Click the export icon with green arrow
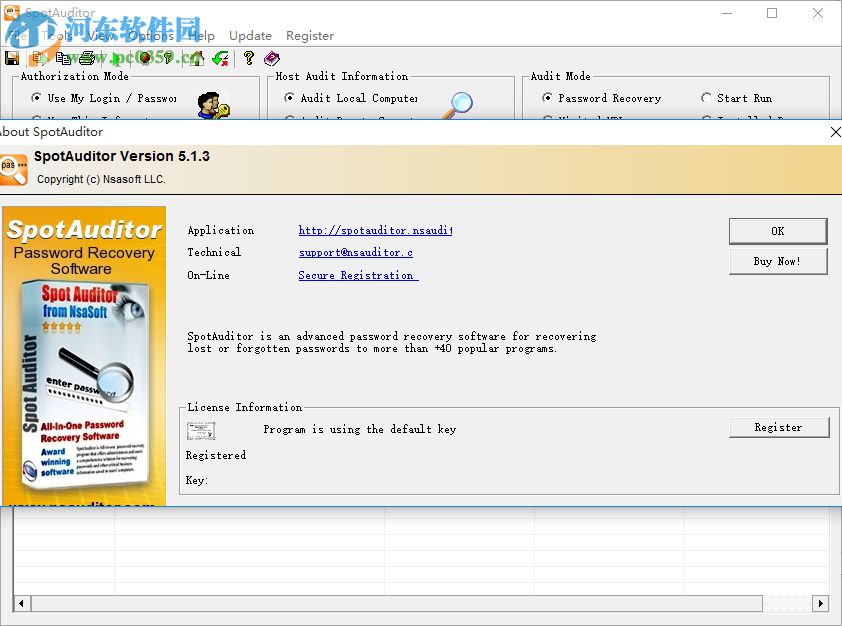This screenshot has width=842, height=626. tap(38, 57)
